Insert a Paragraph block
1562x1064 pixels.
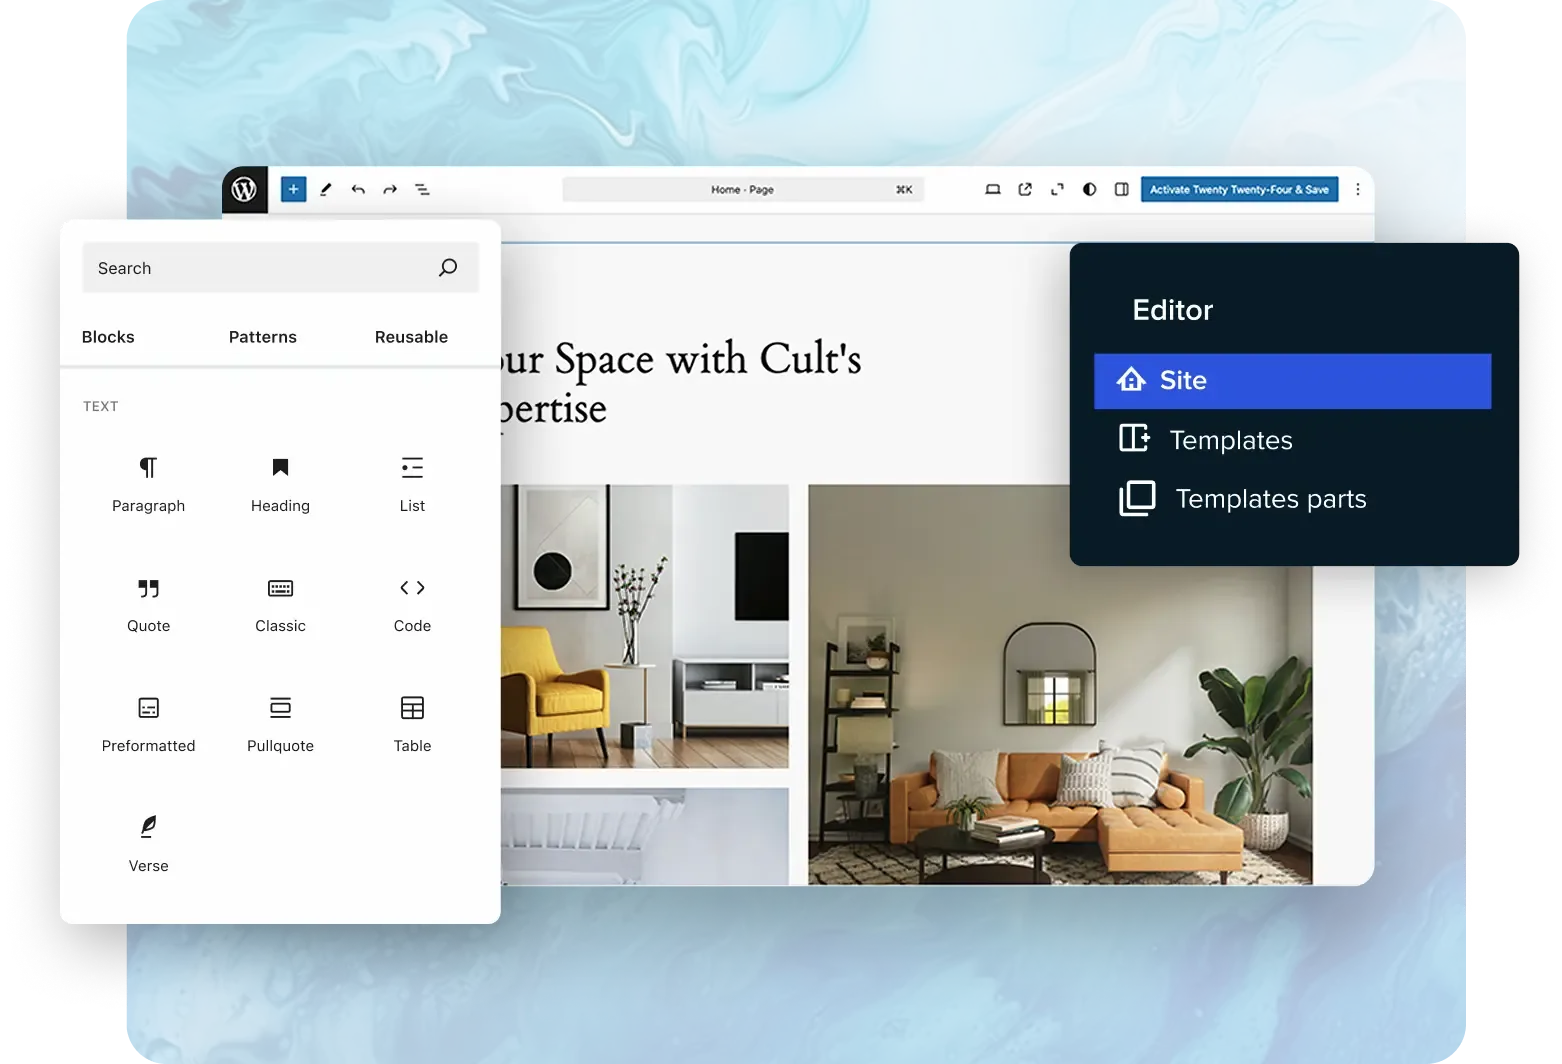tap(148, 483)
